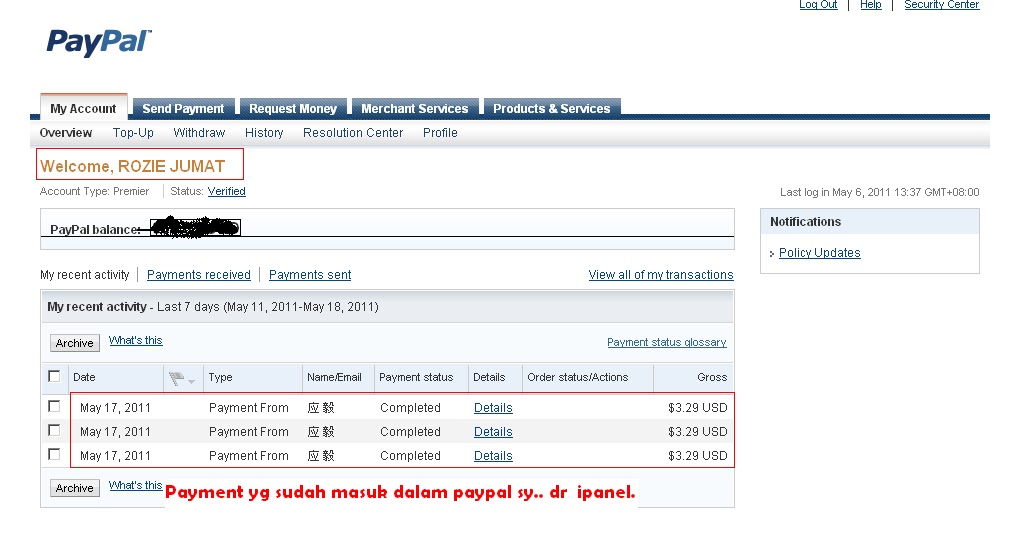
Task: Click the lower Archive button
Action: (x=75, y=488)
